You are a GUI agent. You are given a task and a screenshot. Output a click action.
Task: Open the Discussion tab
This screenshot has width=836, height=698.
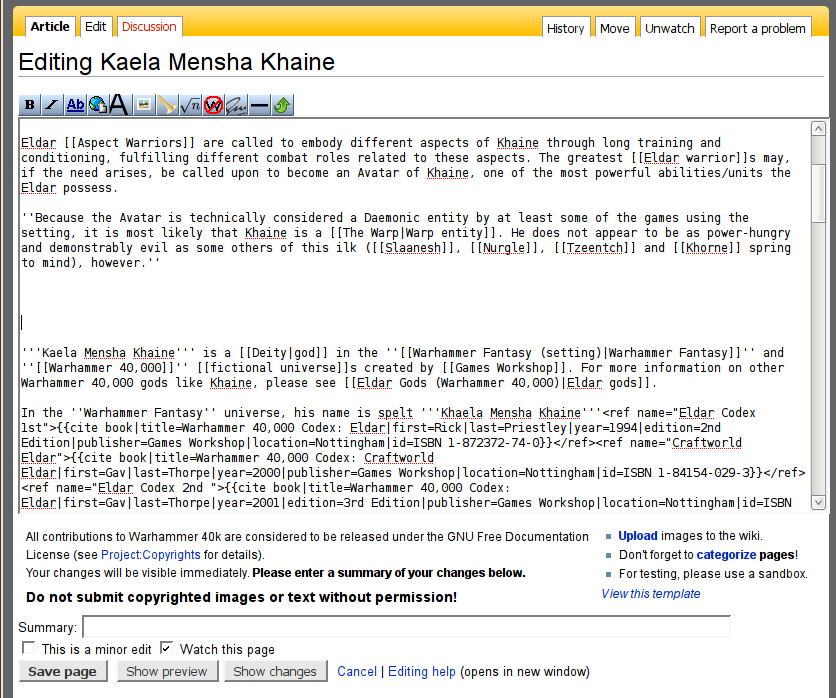[149, 27]
